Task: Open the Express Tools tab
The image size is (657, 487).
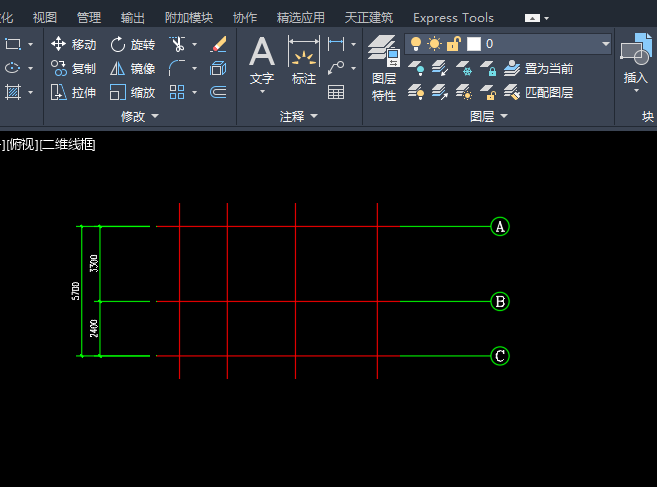Action: point(453,17)
